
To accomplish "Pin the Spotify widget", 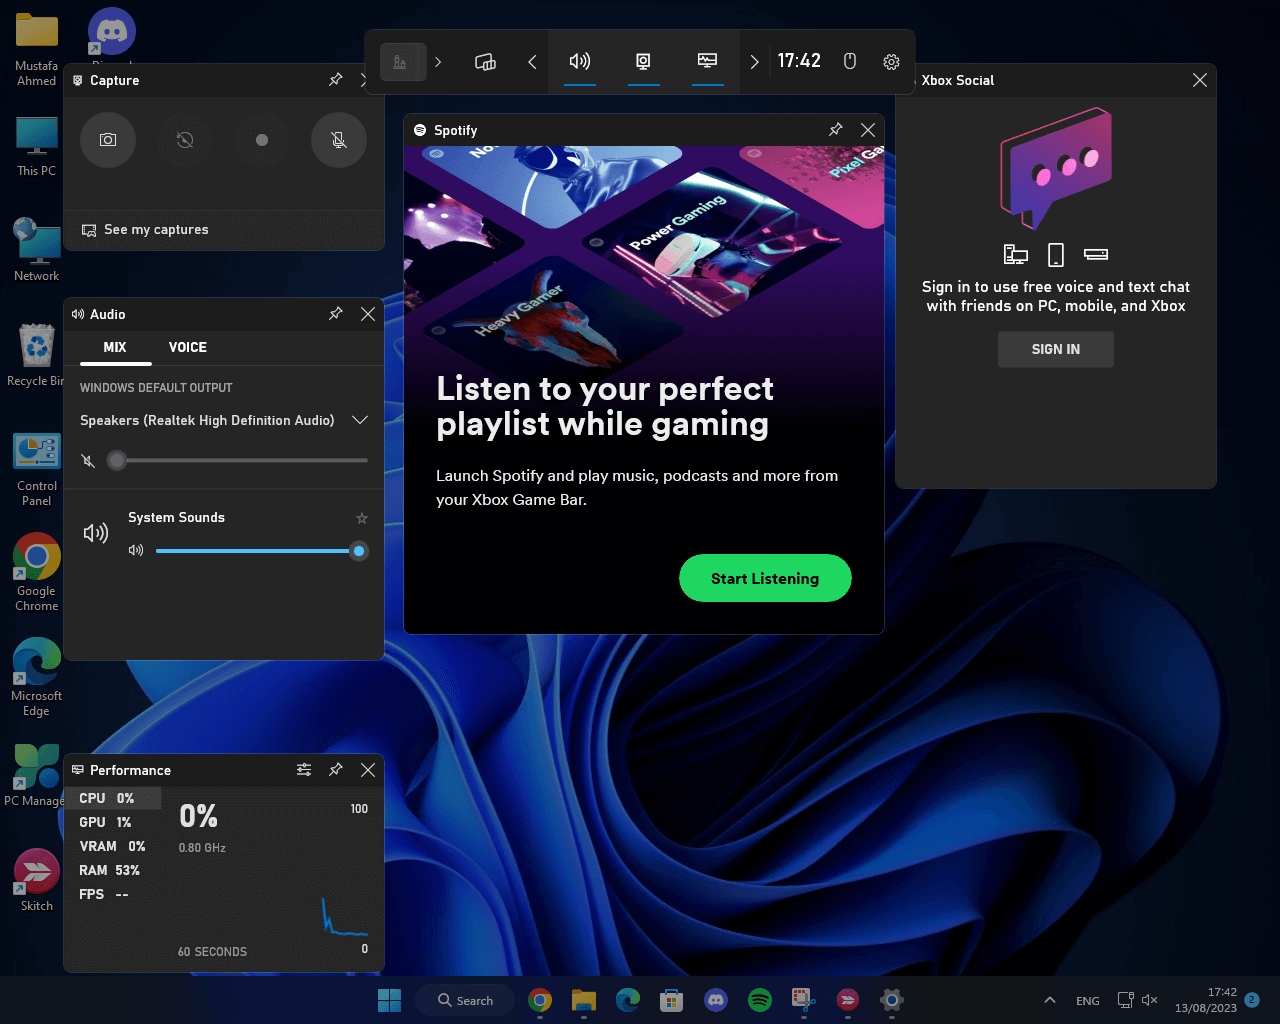I will click(x=836, y=130).
